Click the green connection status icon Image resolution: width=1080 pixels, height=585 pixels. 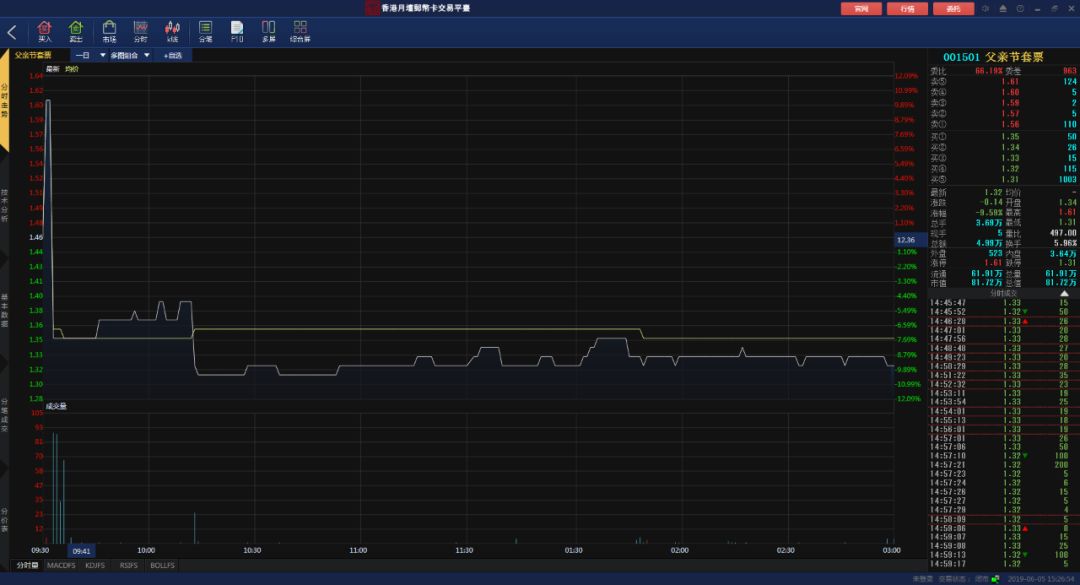[995, 579]
